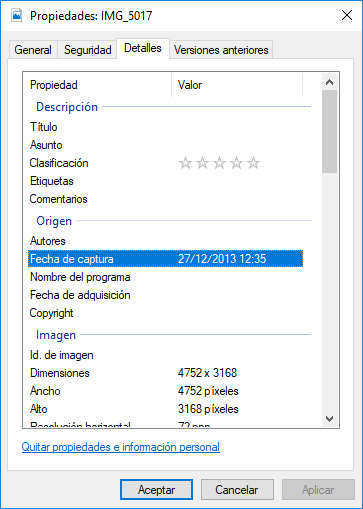Select the Id. de imagen row

click(x=166, y=355)
